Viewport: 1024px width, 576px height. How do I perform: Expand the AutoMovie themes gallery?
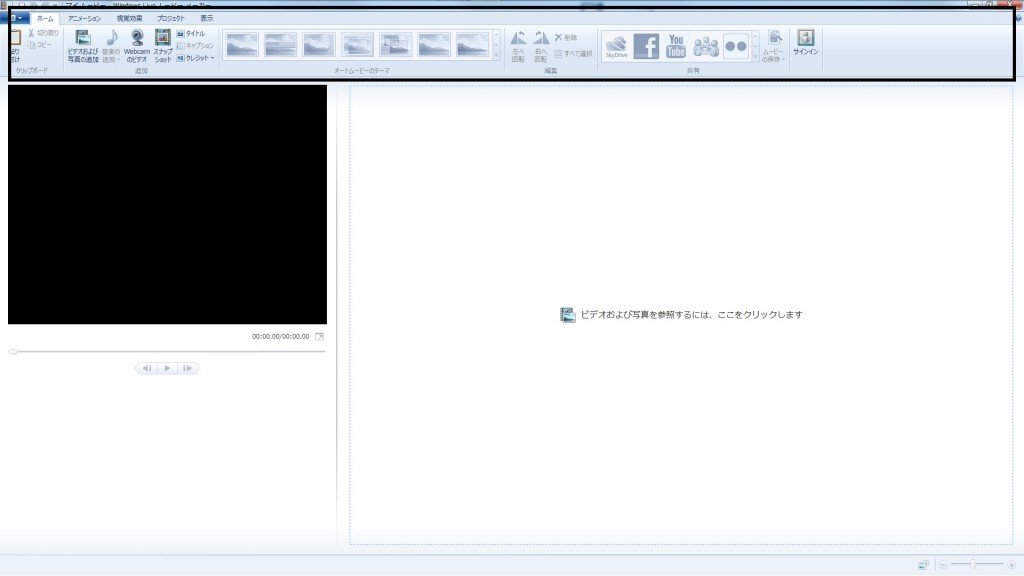tap(496, 57)
